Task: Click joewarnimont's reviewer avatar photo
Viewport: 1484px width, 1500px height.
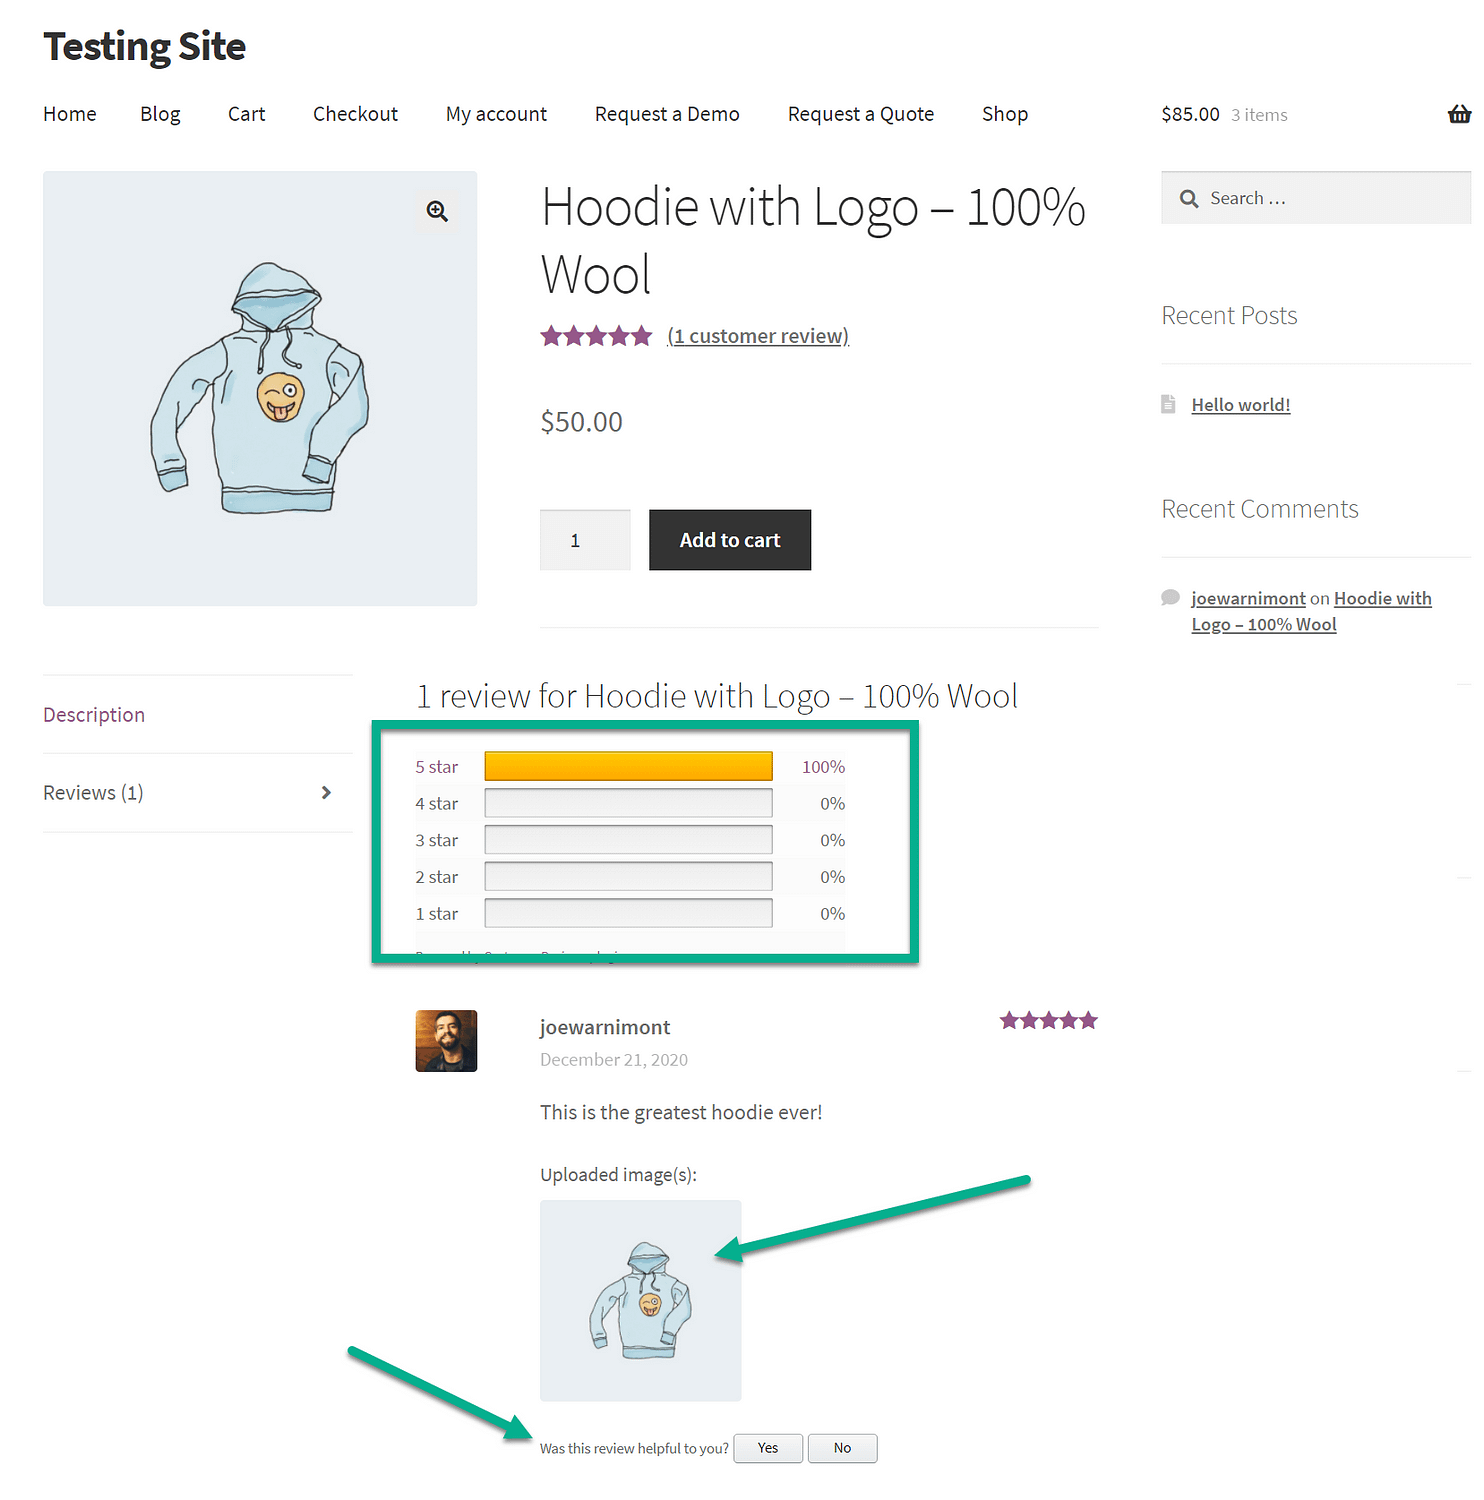Action: (x=446, y=1041)
